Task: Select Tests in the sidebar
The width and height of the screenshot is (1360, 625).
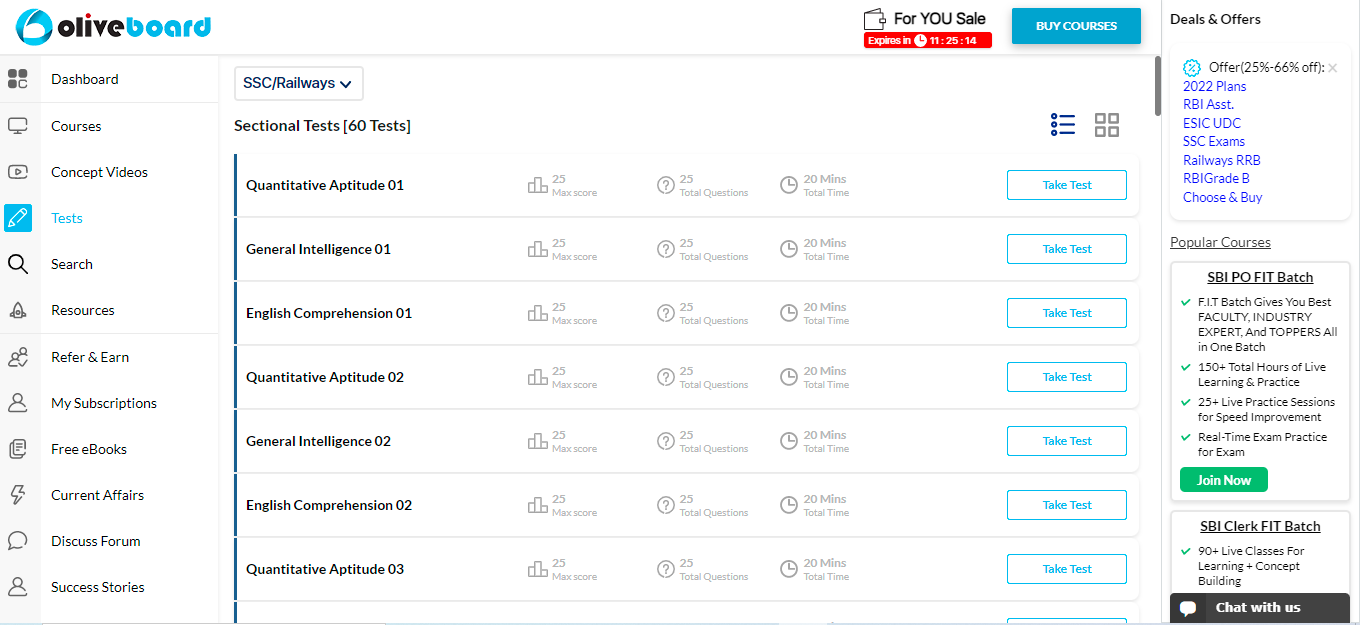Action: pyautogui.click(x=67, y=218)
